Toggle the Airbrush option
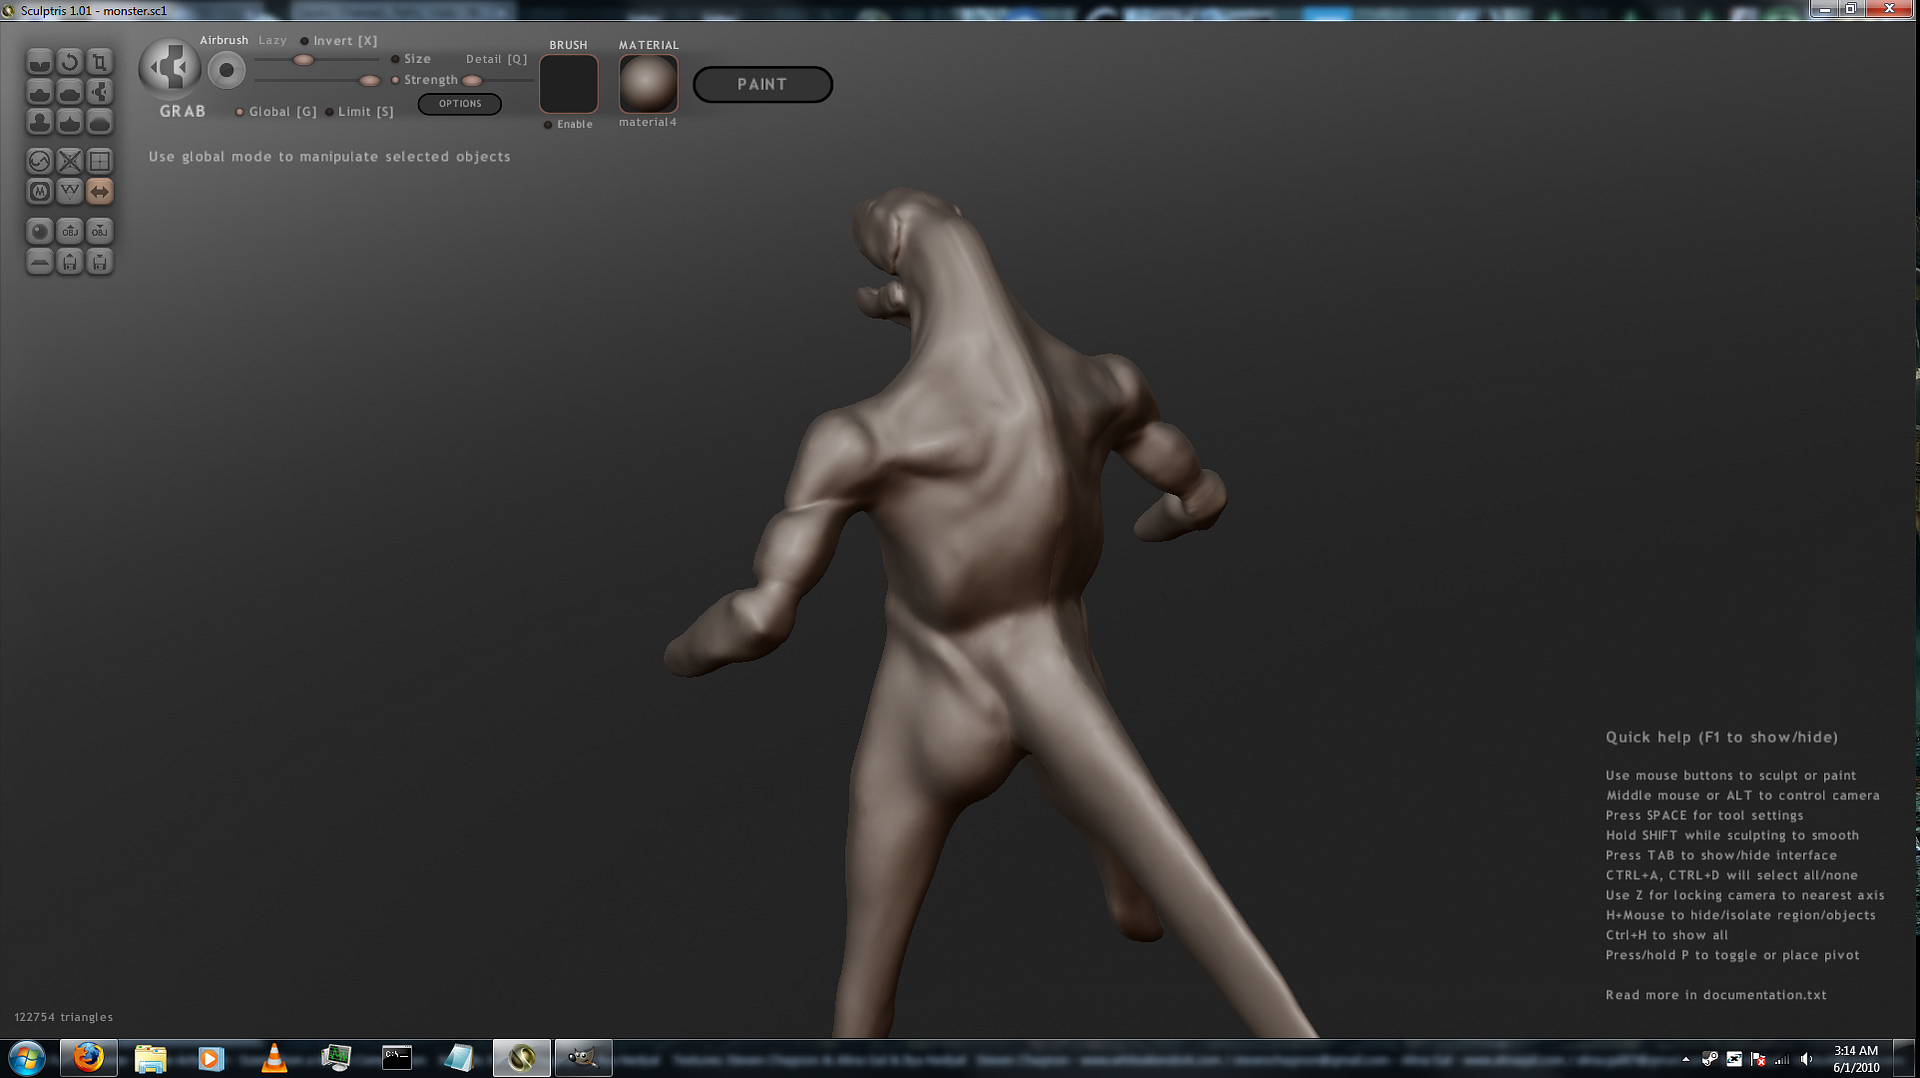This screenshot has width=1920, height=1078. 224,40
